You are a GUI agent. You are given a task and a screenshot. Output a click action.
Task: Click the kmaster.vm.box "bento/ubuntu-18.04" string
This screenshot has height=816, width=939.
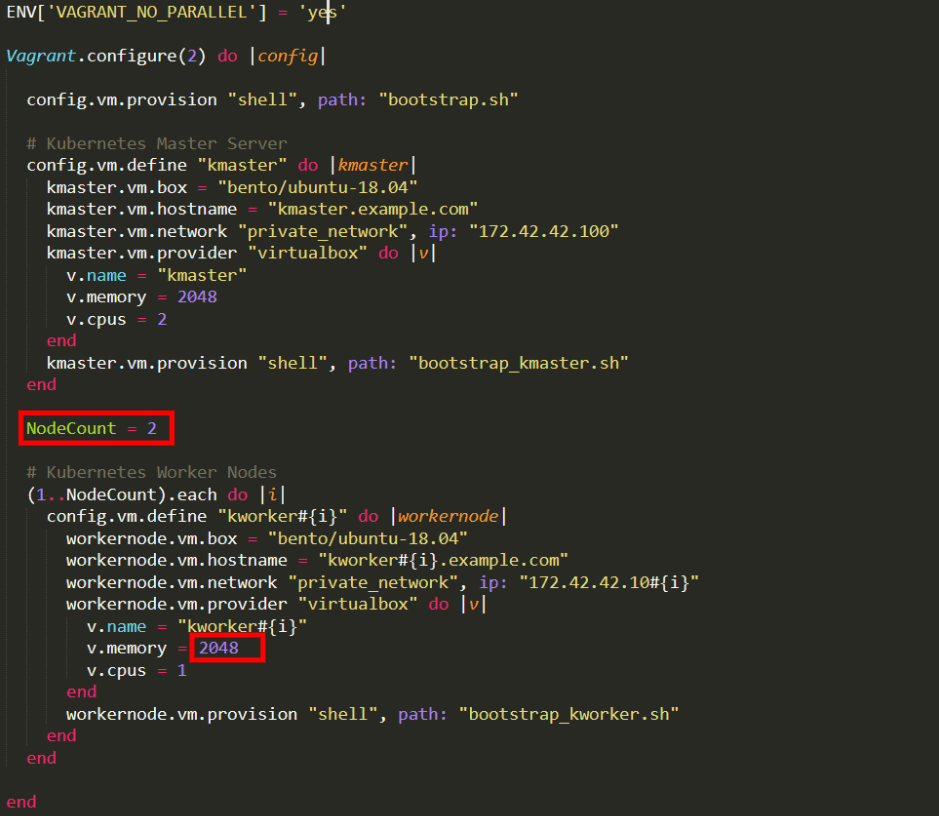(317, 187)
